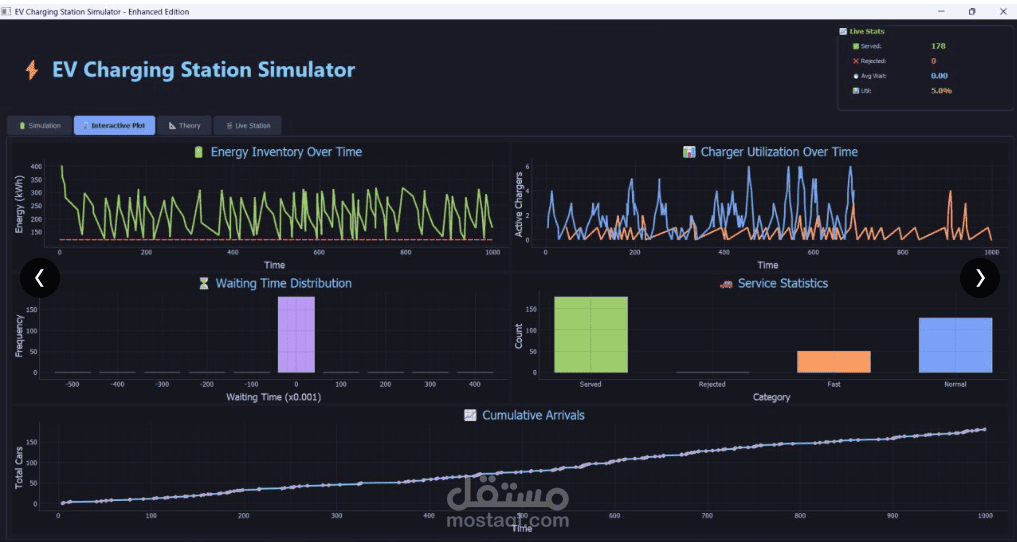
Task: Click the Util value 5.0%
Action: pyautogui.click(x=941, y=91)
